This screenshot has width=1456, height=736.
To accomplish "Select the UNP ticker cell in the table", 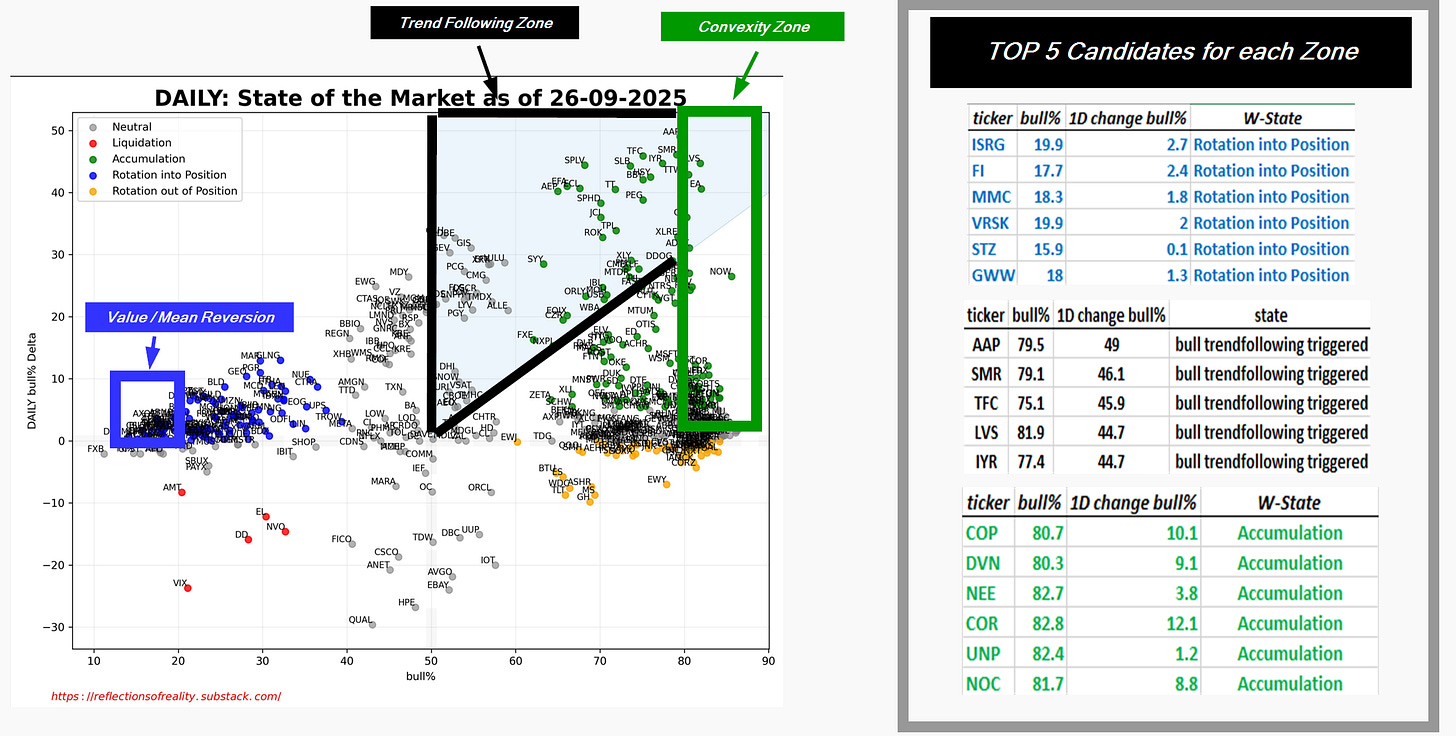I will click(x=982, y=653).
